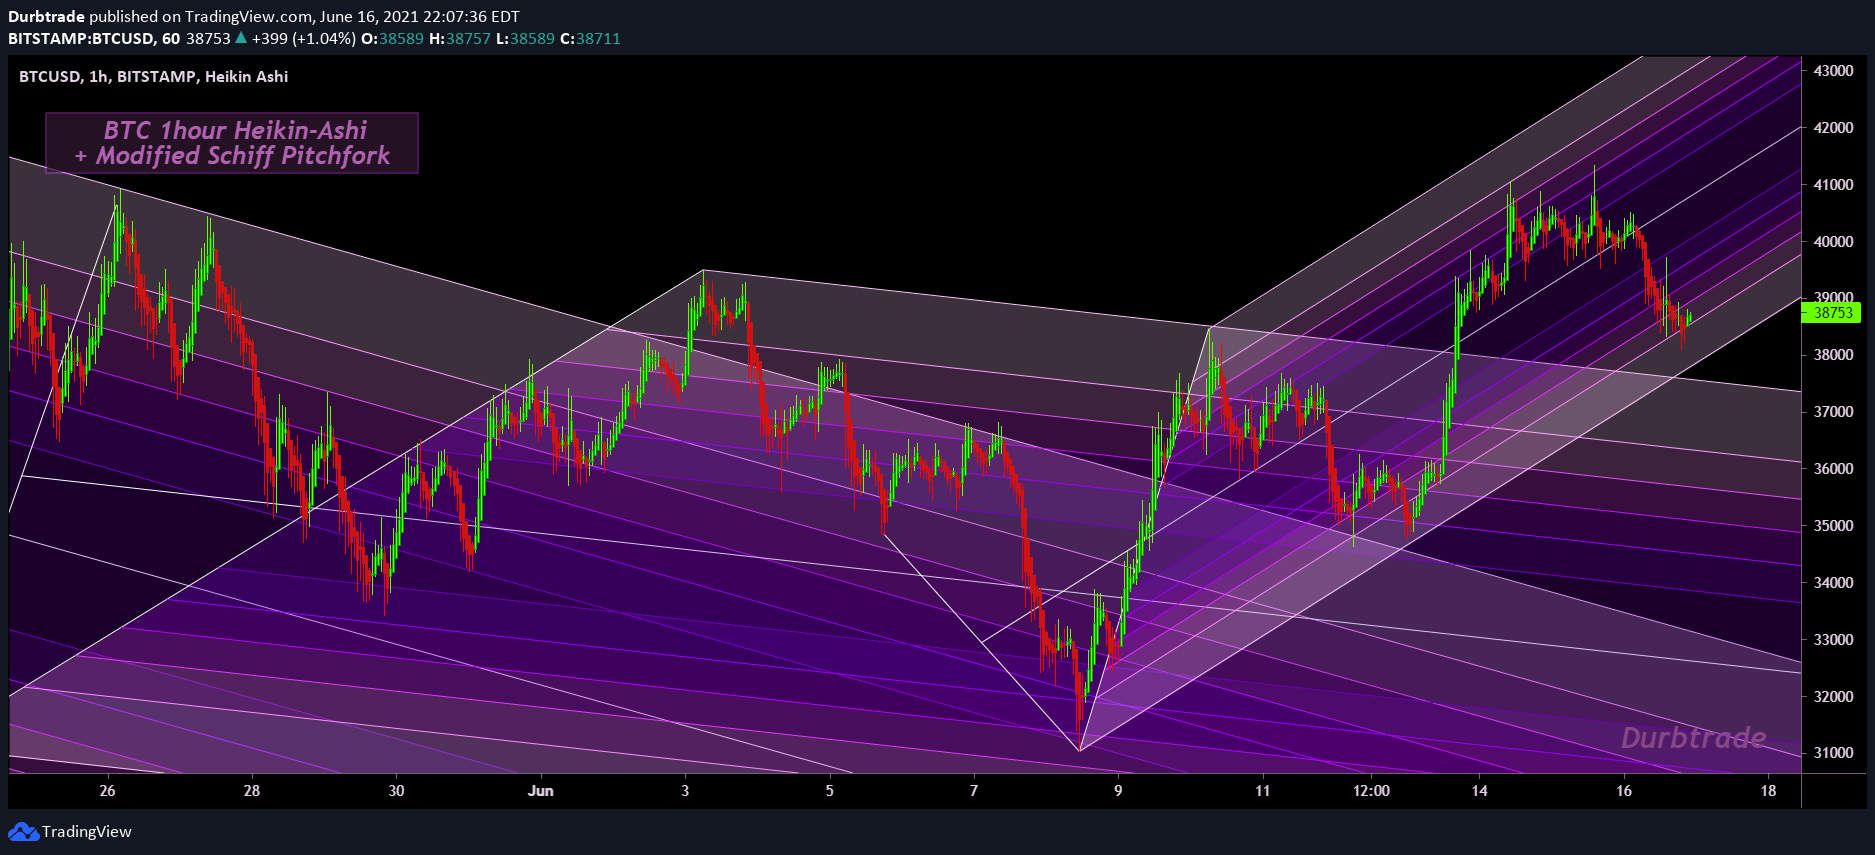Click 'Durbtrade published on TradingView.com' header line
Screen dimensions: 1875x855
264,16
